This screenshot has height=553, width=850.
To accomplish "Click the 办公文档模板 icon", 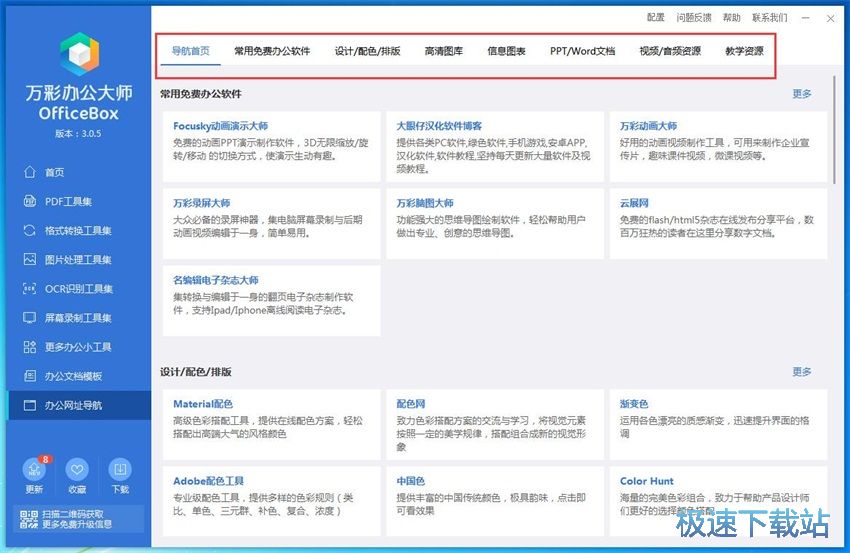I will pos(30,376).
